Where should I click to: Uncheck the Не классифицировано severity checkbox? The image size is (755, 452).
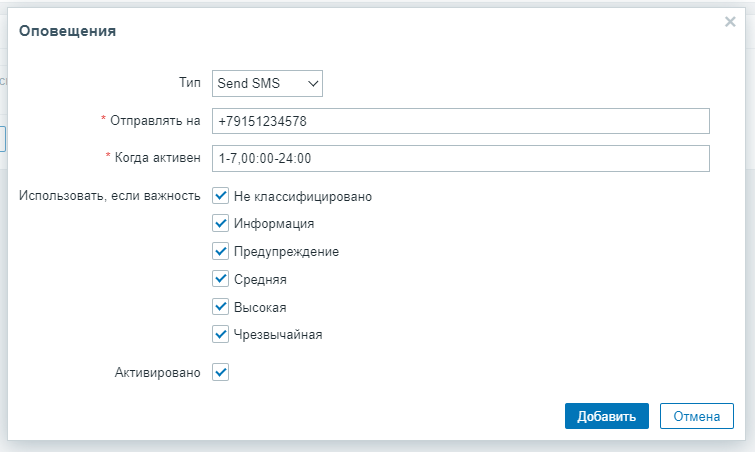tap(221, 196)
